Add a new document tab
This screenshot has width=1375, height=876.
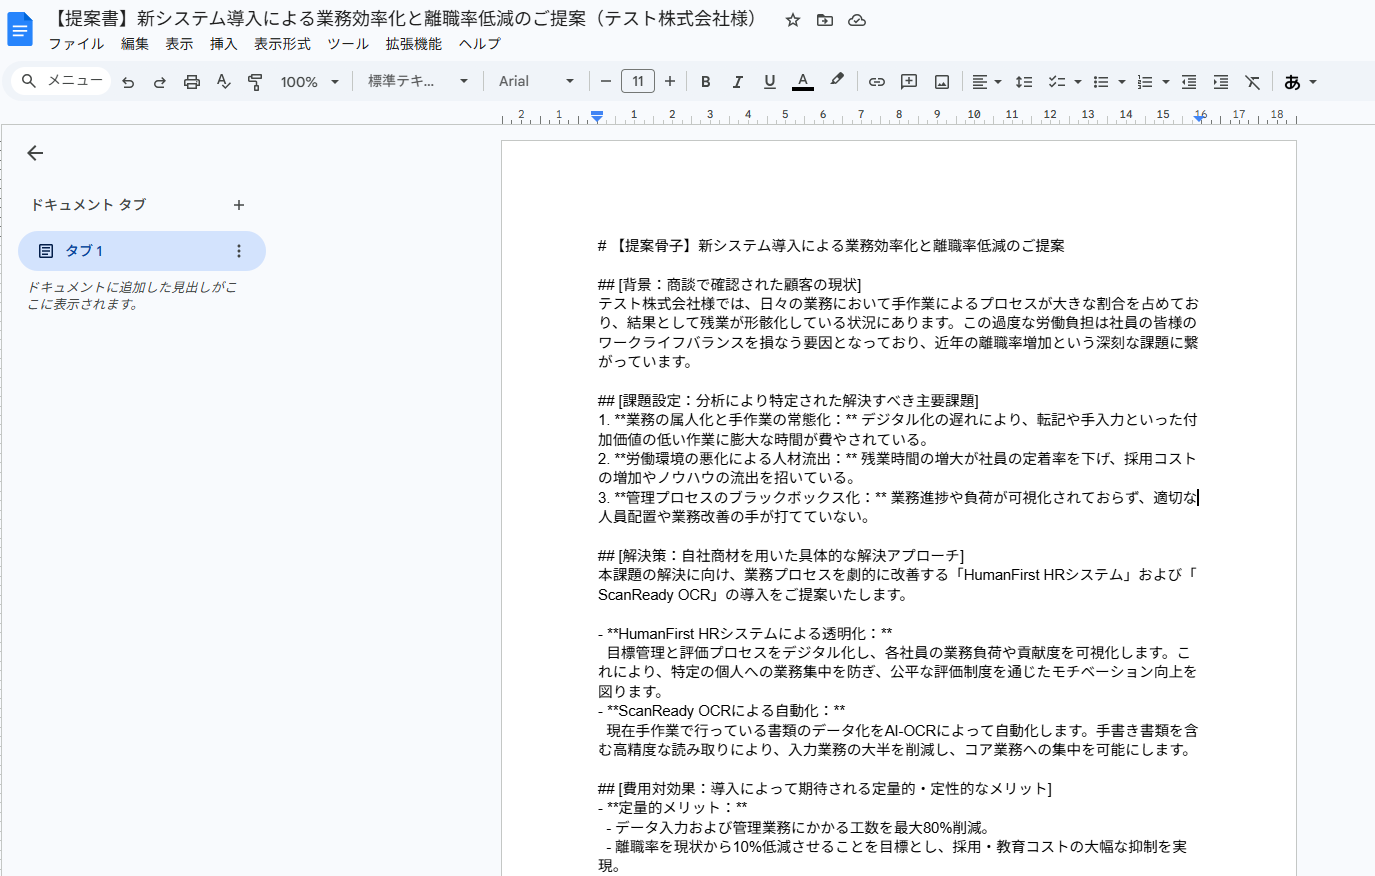239,205
